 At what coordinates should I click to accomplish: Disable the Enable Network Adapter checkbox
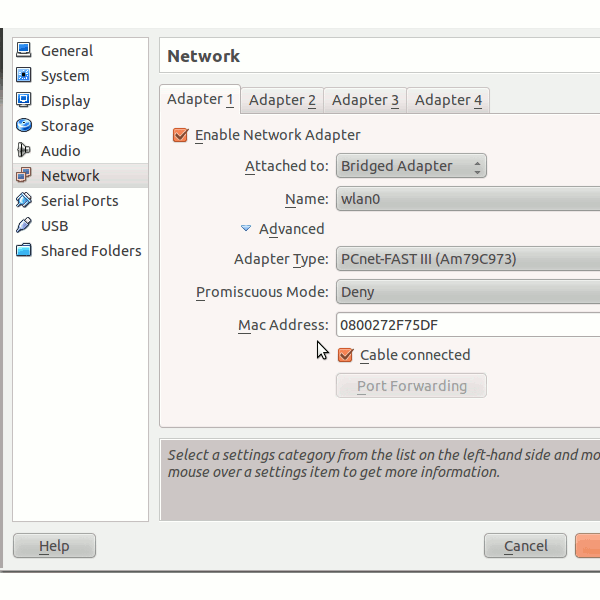[181, 135]
